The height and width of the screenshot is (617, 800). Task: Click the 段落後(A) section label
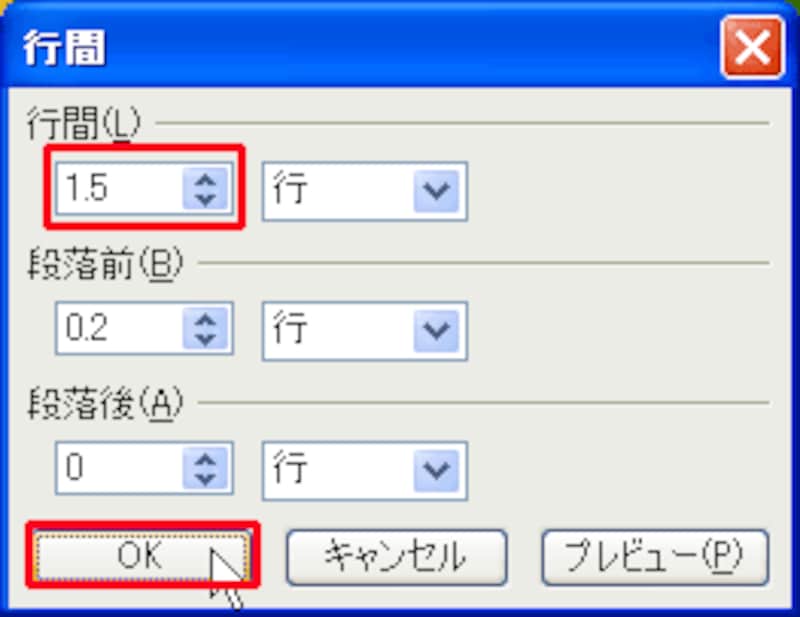point(105,403)
